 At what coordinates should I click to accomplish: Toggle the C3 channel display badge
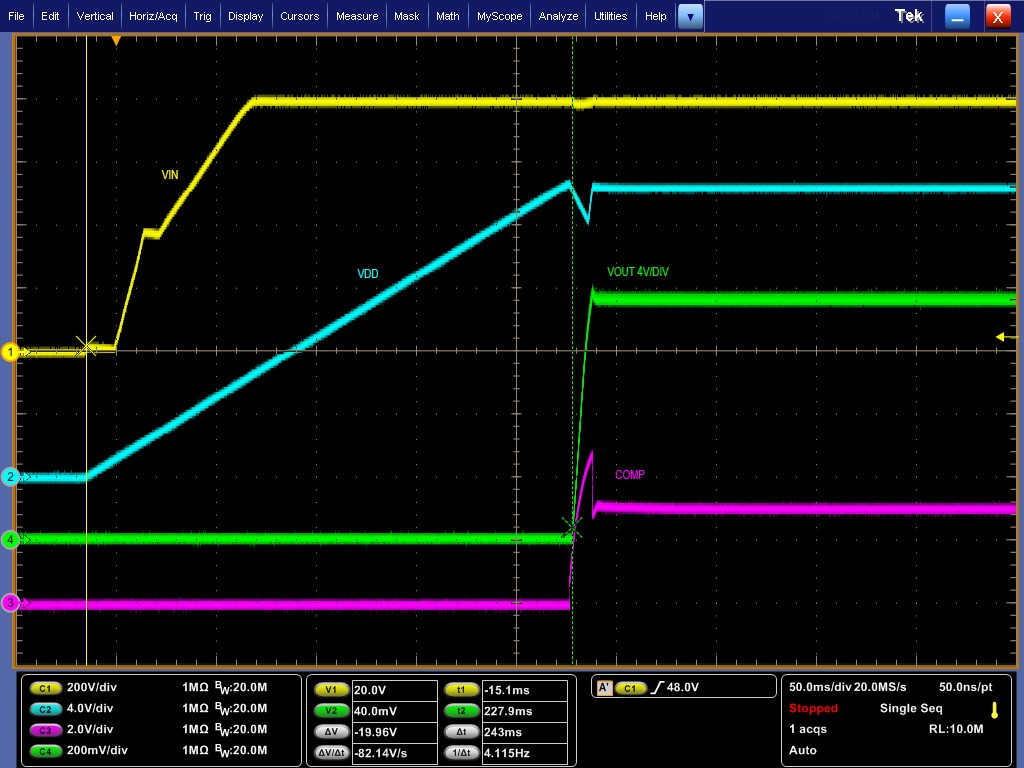tap(44, 730)
